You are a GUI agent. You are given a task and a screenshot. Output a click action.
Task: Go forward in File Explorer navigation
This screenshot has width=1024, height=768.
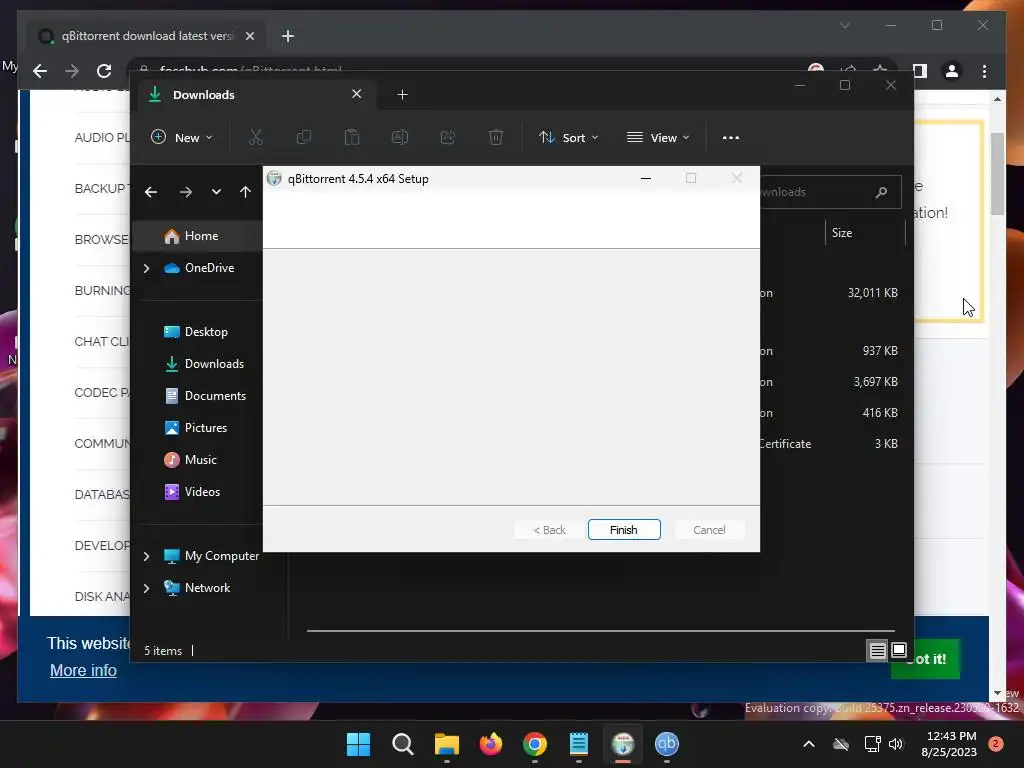coord(185,192)
